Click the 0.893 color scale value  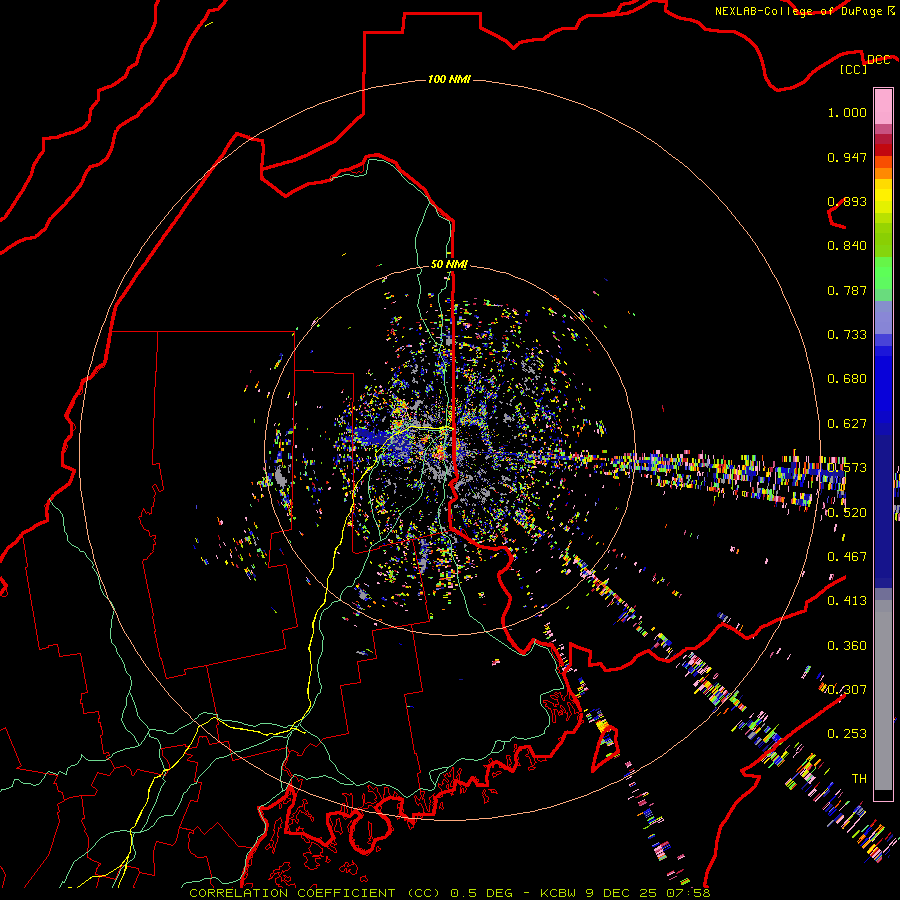[x=847, y=201]
